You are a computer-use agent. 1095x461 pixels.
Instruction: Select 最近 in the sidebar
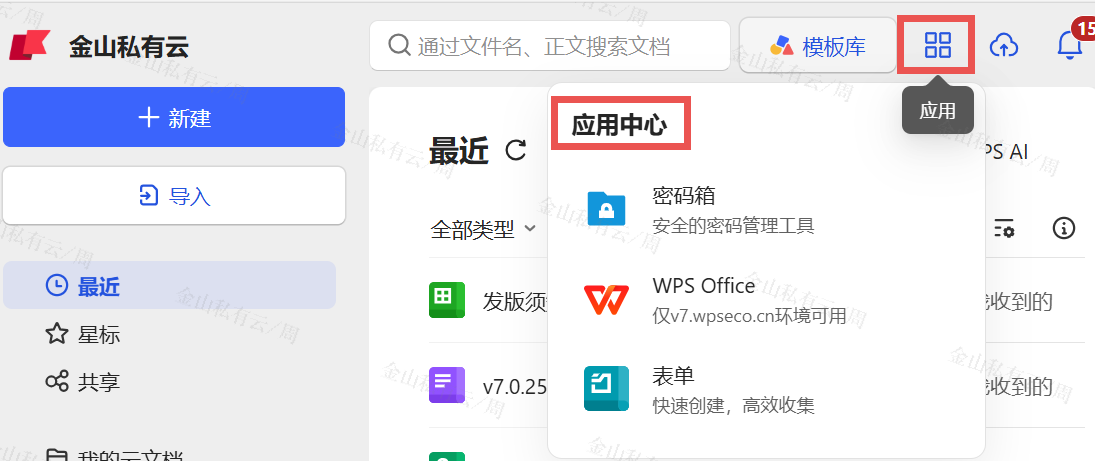click(x=169, y=285)
